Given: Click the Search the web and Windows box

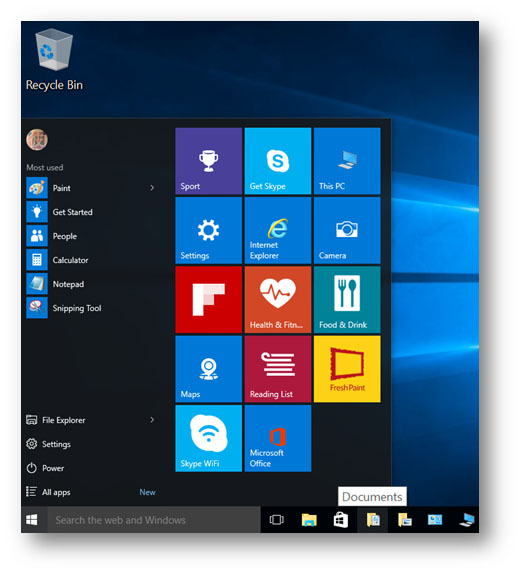Looking at the screenshot, I should 154,520.
